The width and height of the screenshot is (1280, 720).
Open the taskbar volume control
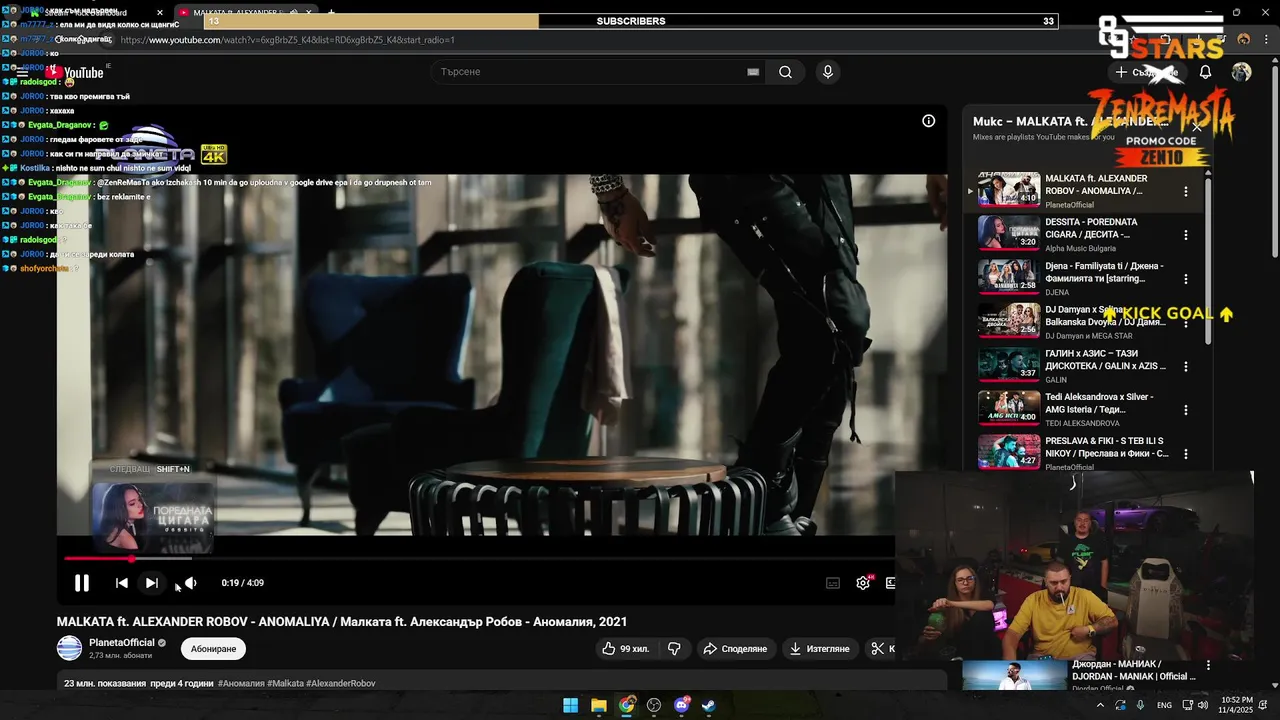tap(1202, 705)
